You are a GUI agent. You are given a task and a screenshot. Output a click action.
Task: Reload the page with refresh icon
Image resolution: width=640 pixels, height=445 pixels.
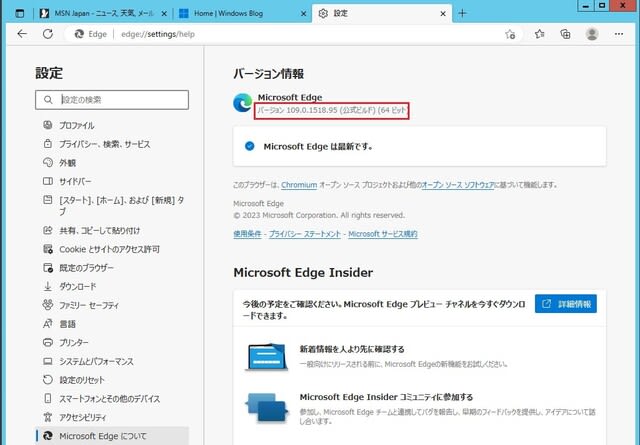[48, 34]
